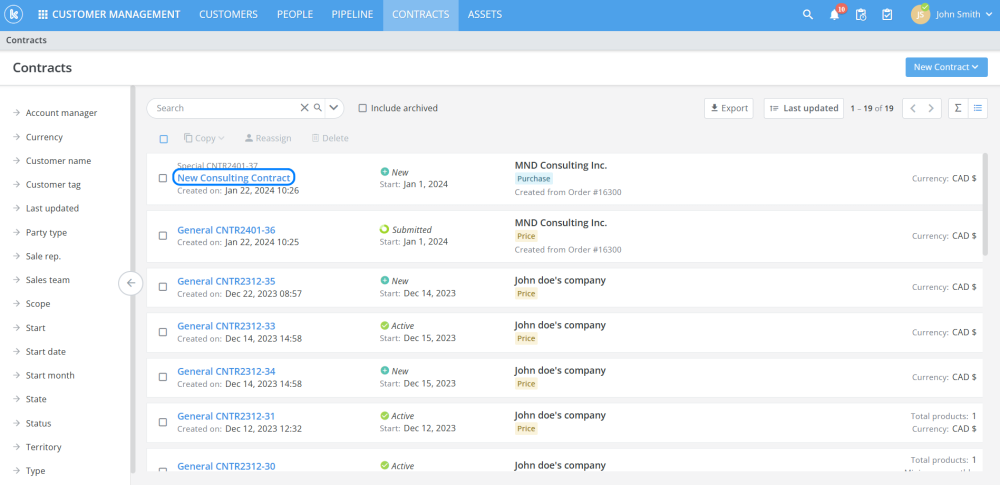
Task: Expand the Start month filter
Action: tap(50, 375)
